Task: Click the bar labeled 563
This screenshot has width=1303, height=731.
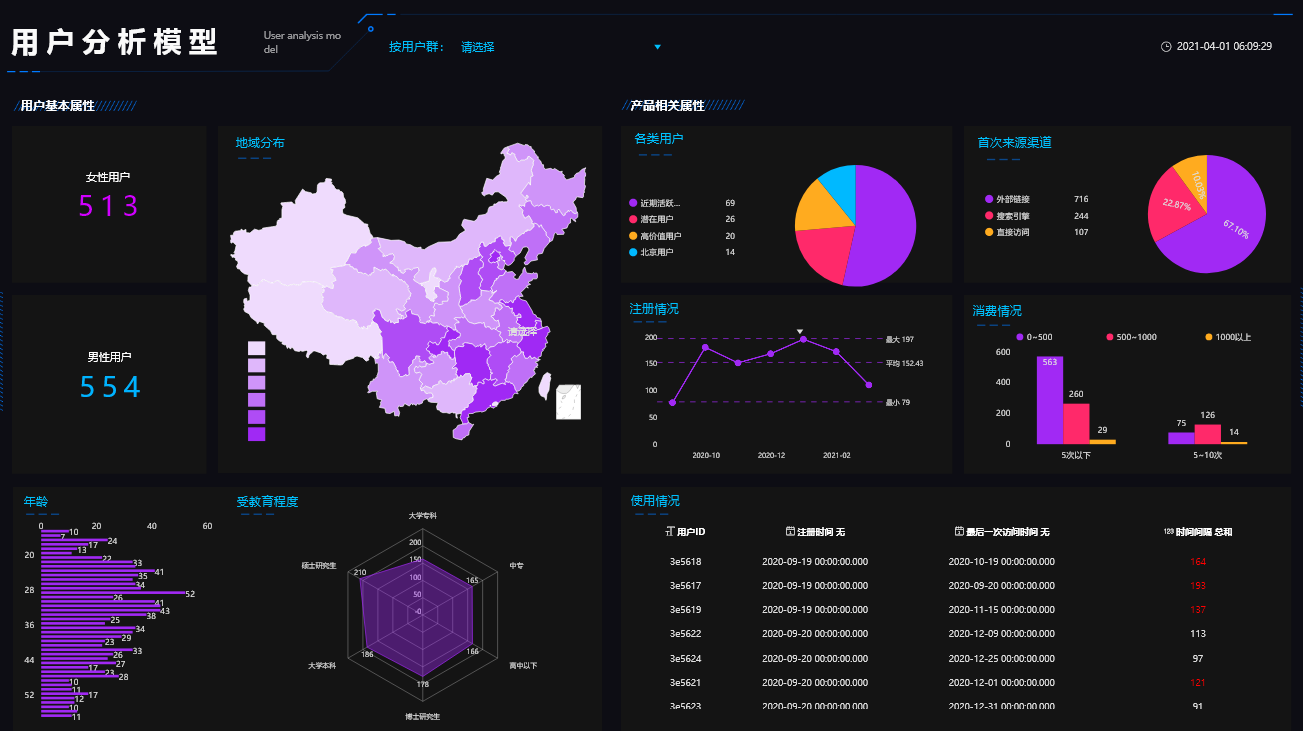Action: [1049, 400]
